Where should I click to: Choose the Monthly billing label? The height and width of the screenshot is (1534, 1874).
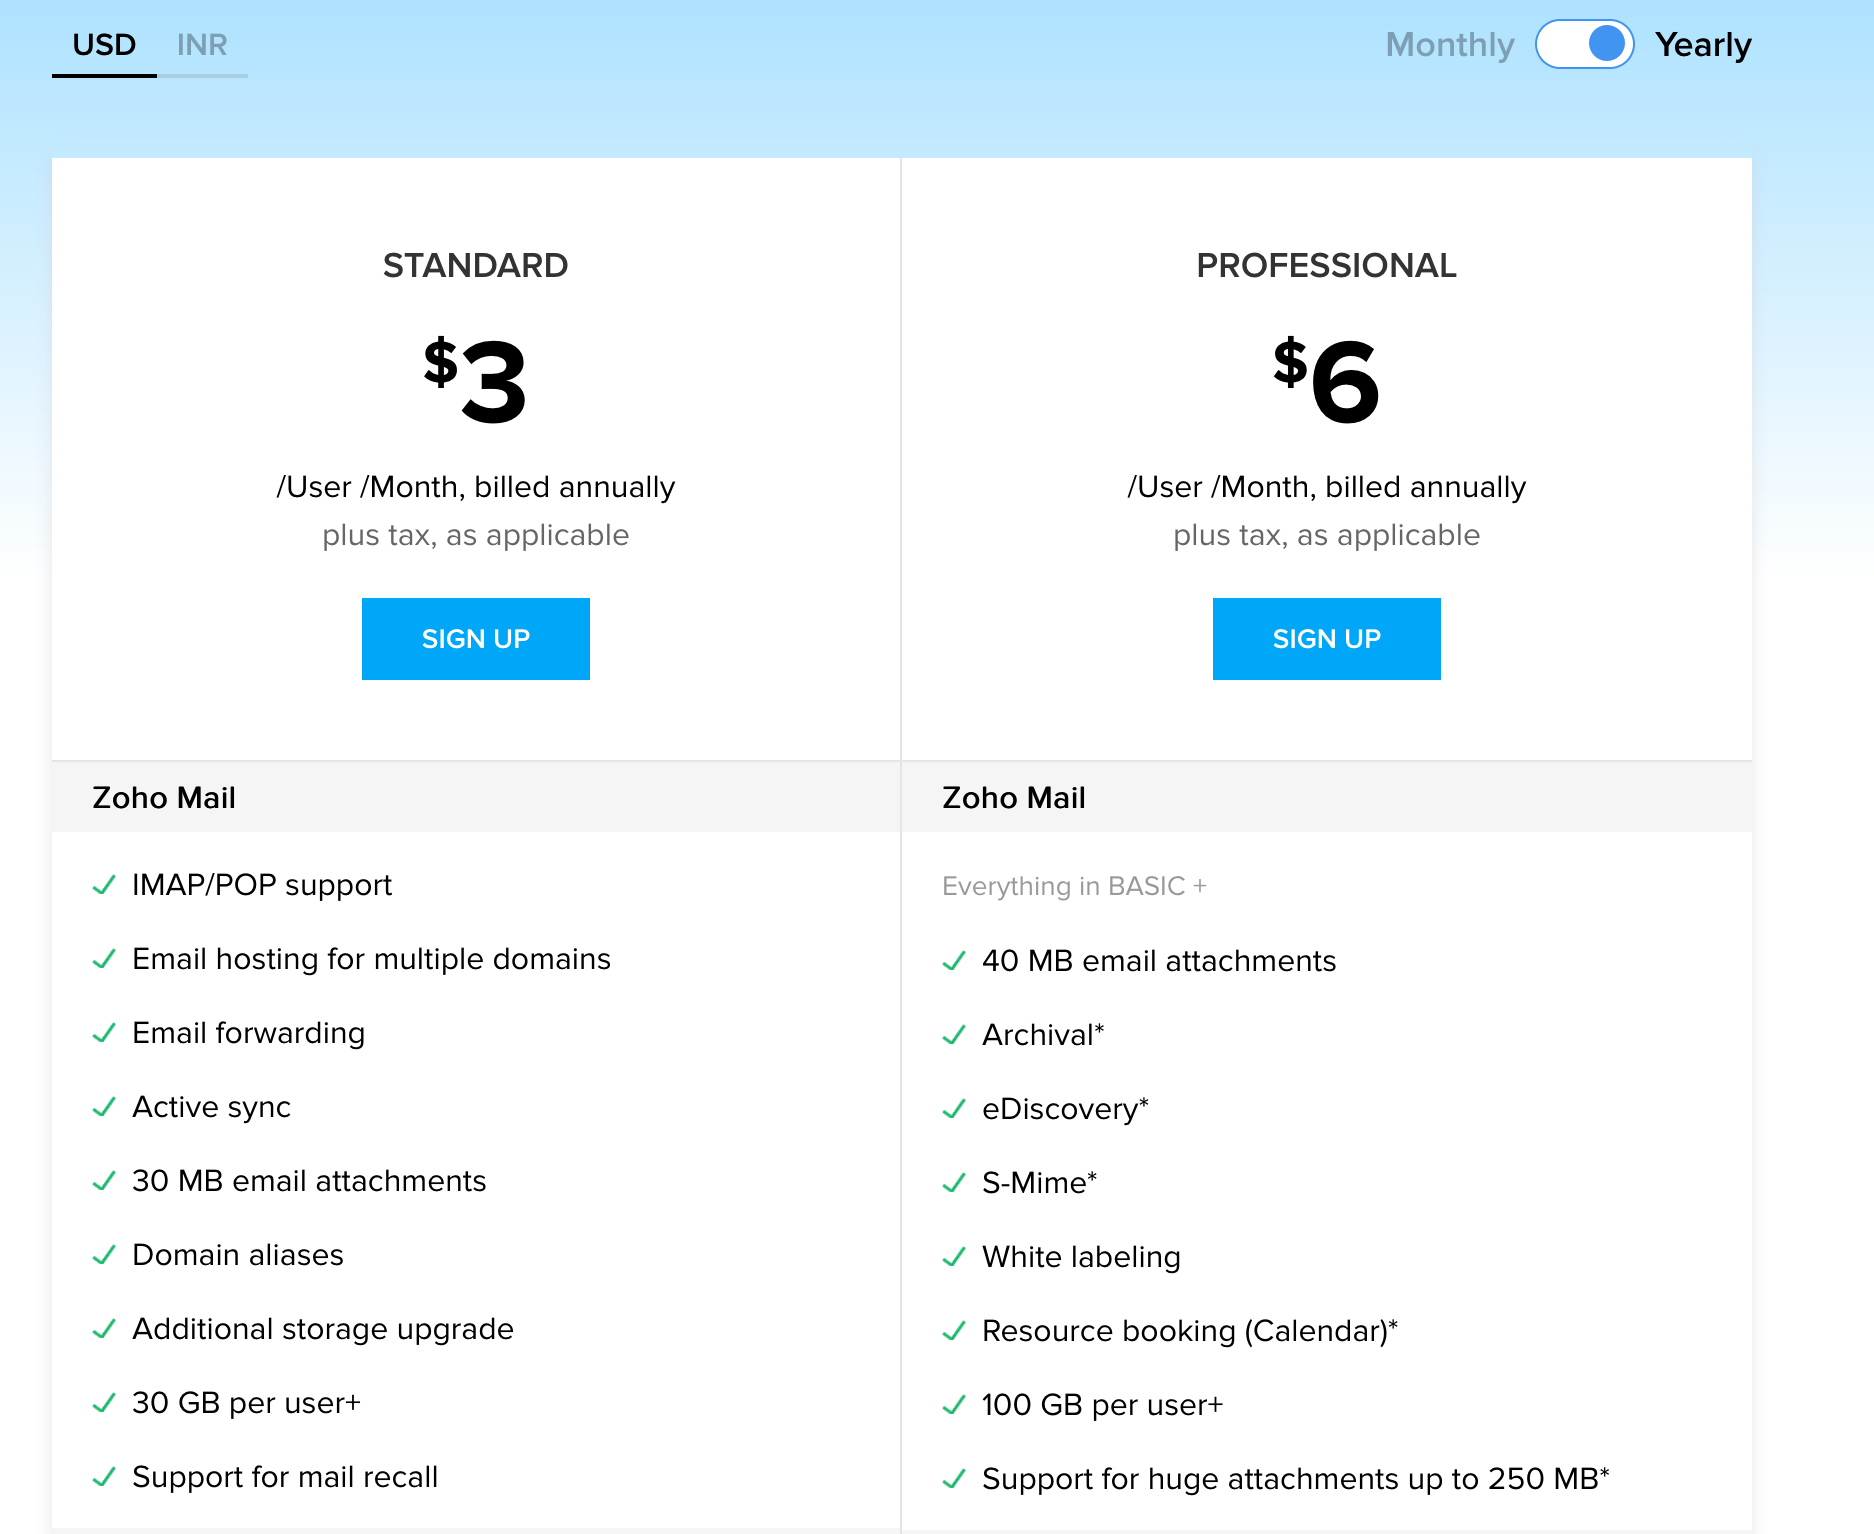pos(1449,45)
